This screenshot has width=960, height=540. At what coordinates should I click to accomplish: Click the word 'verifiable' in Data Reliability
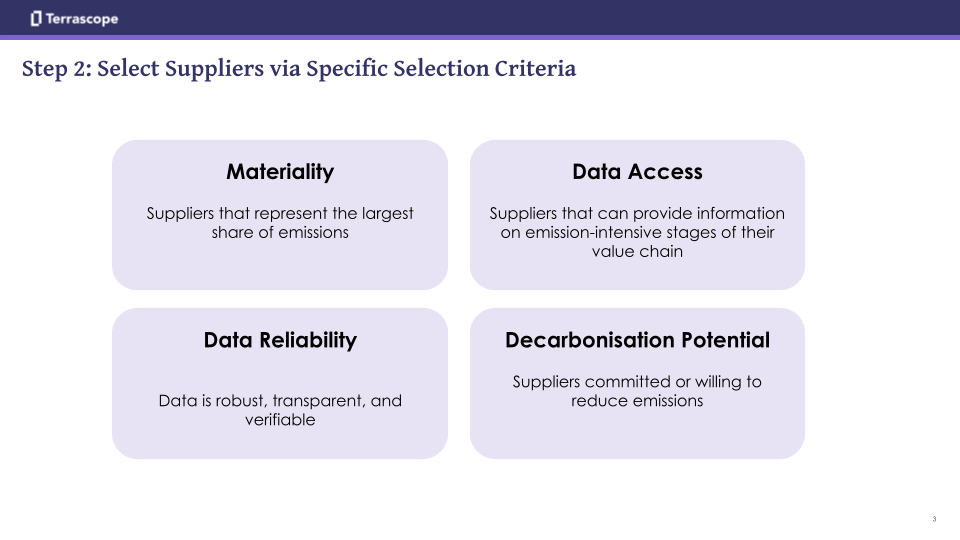[280, 420]
